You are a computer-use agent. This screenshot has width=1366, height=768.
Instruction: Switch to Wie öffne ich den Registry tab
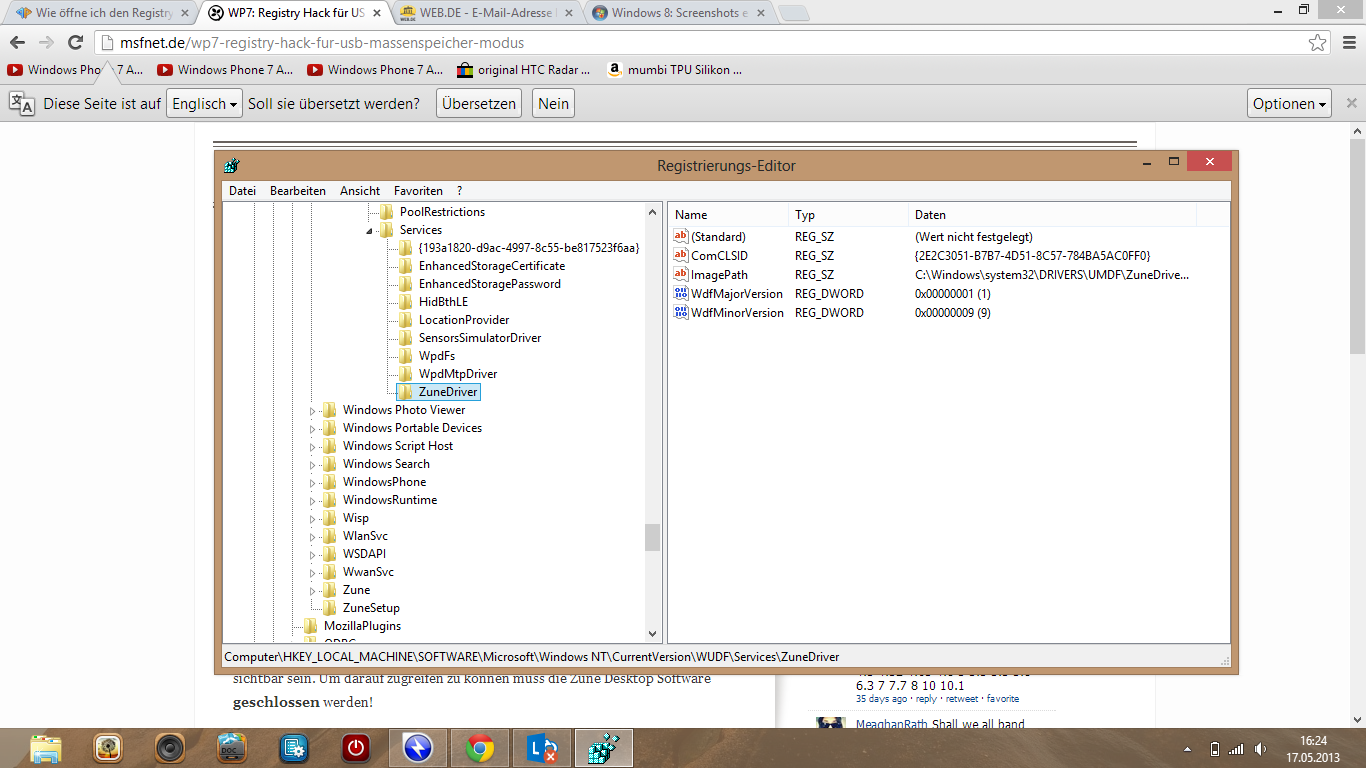[100, 13]
